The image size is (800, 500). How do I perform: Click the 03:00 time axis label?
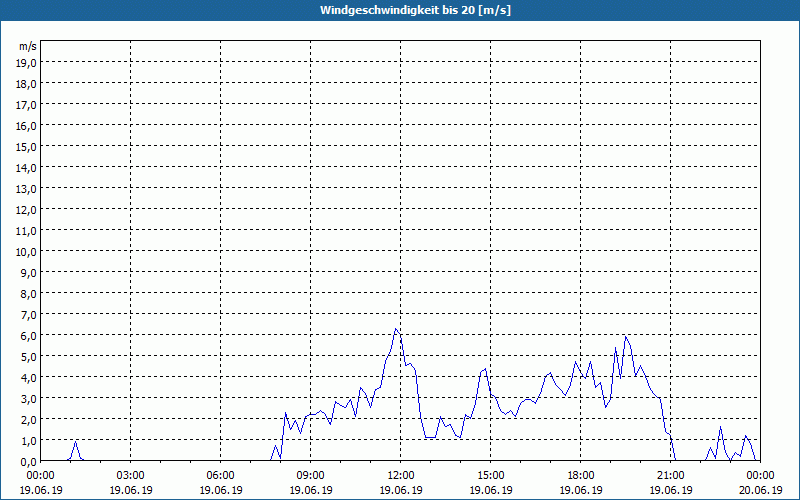point(131,476)
